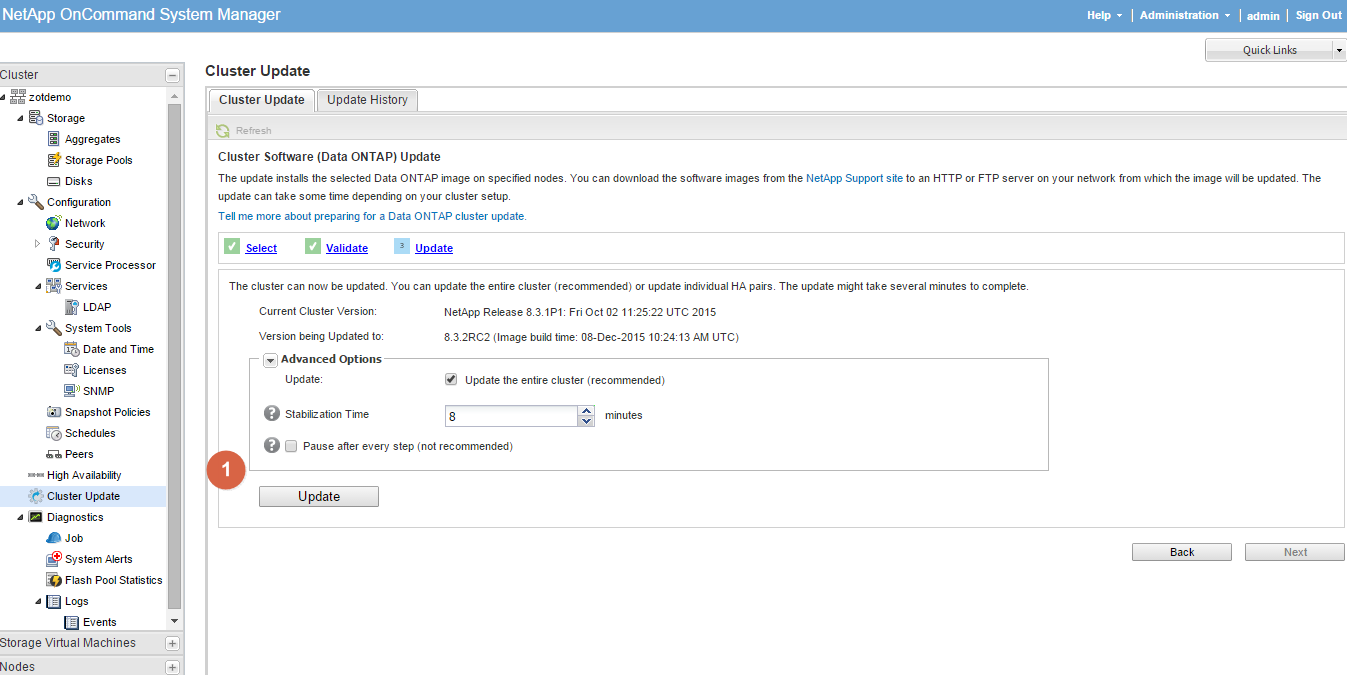Click the System Tools icon
This screenshot has width=1347, height=675.
click(x=54, y=328)
